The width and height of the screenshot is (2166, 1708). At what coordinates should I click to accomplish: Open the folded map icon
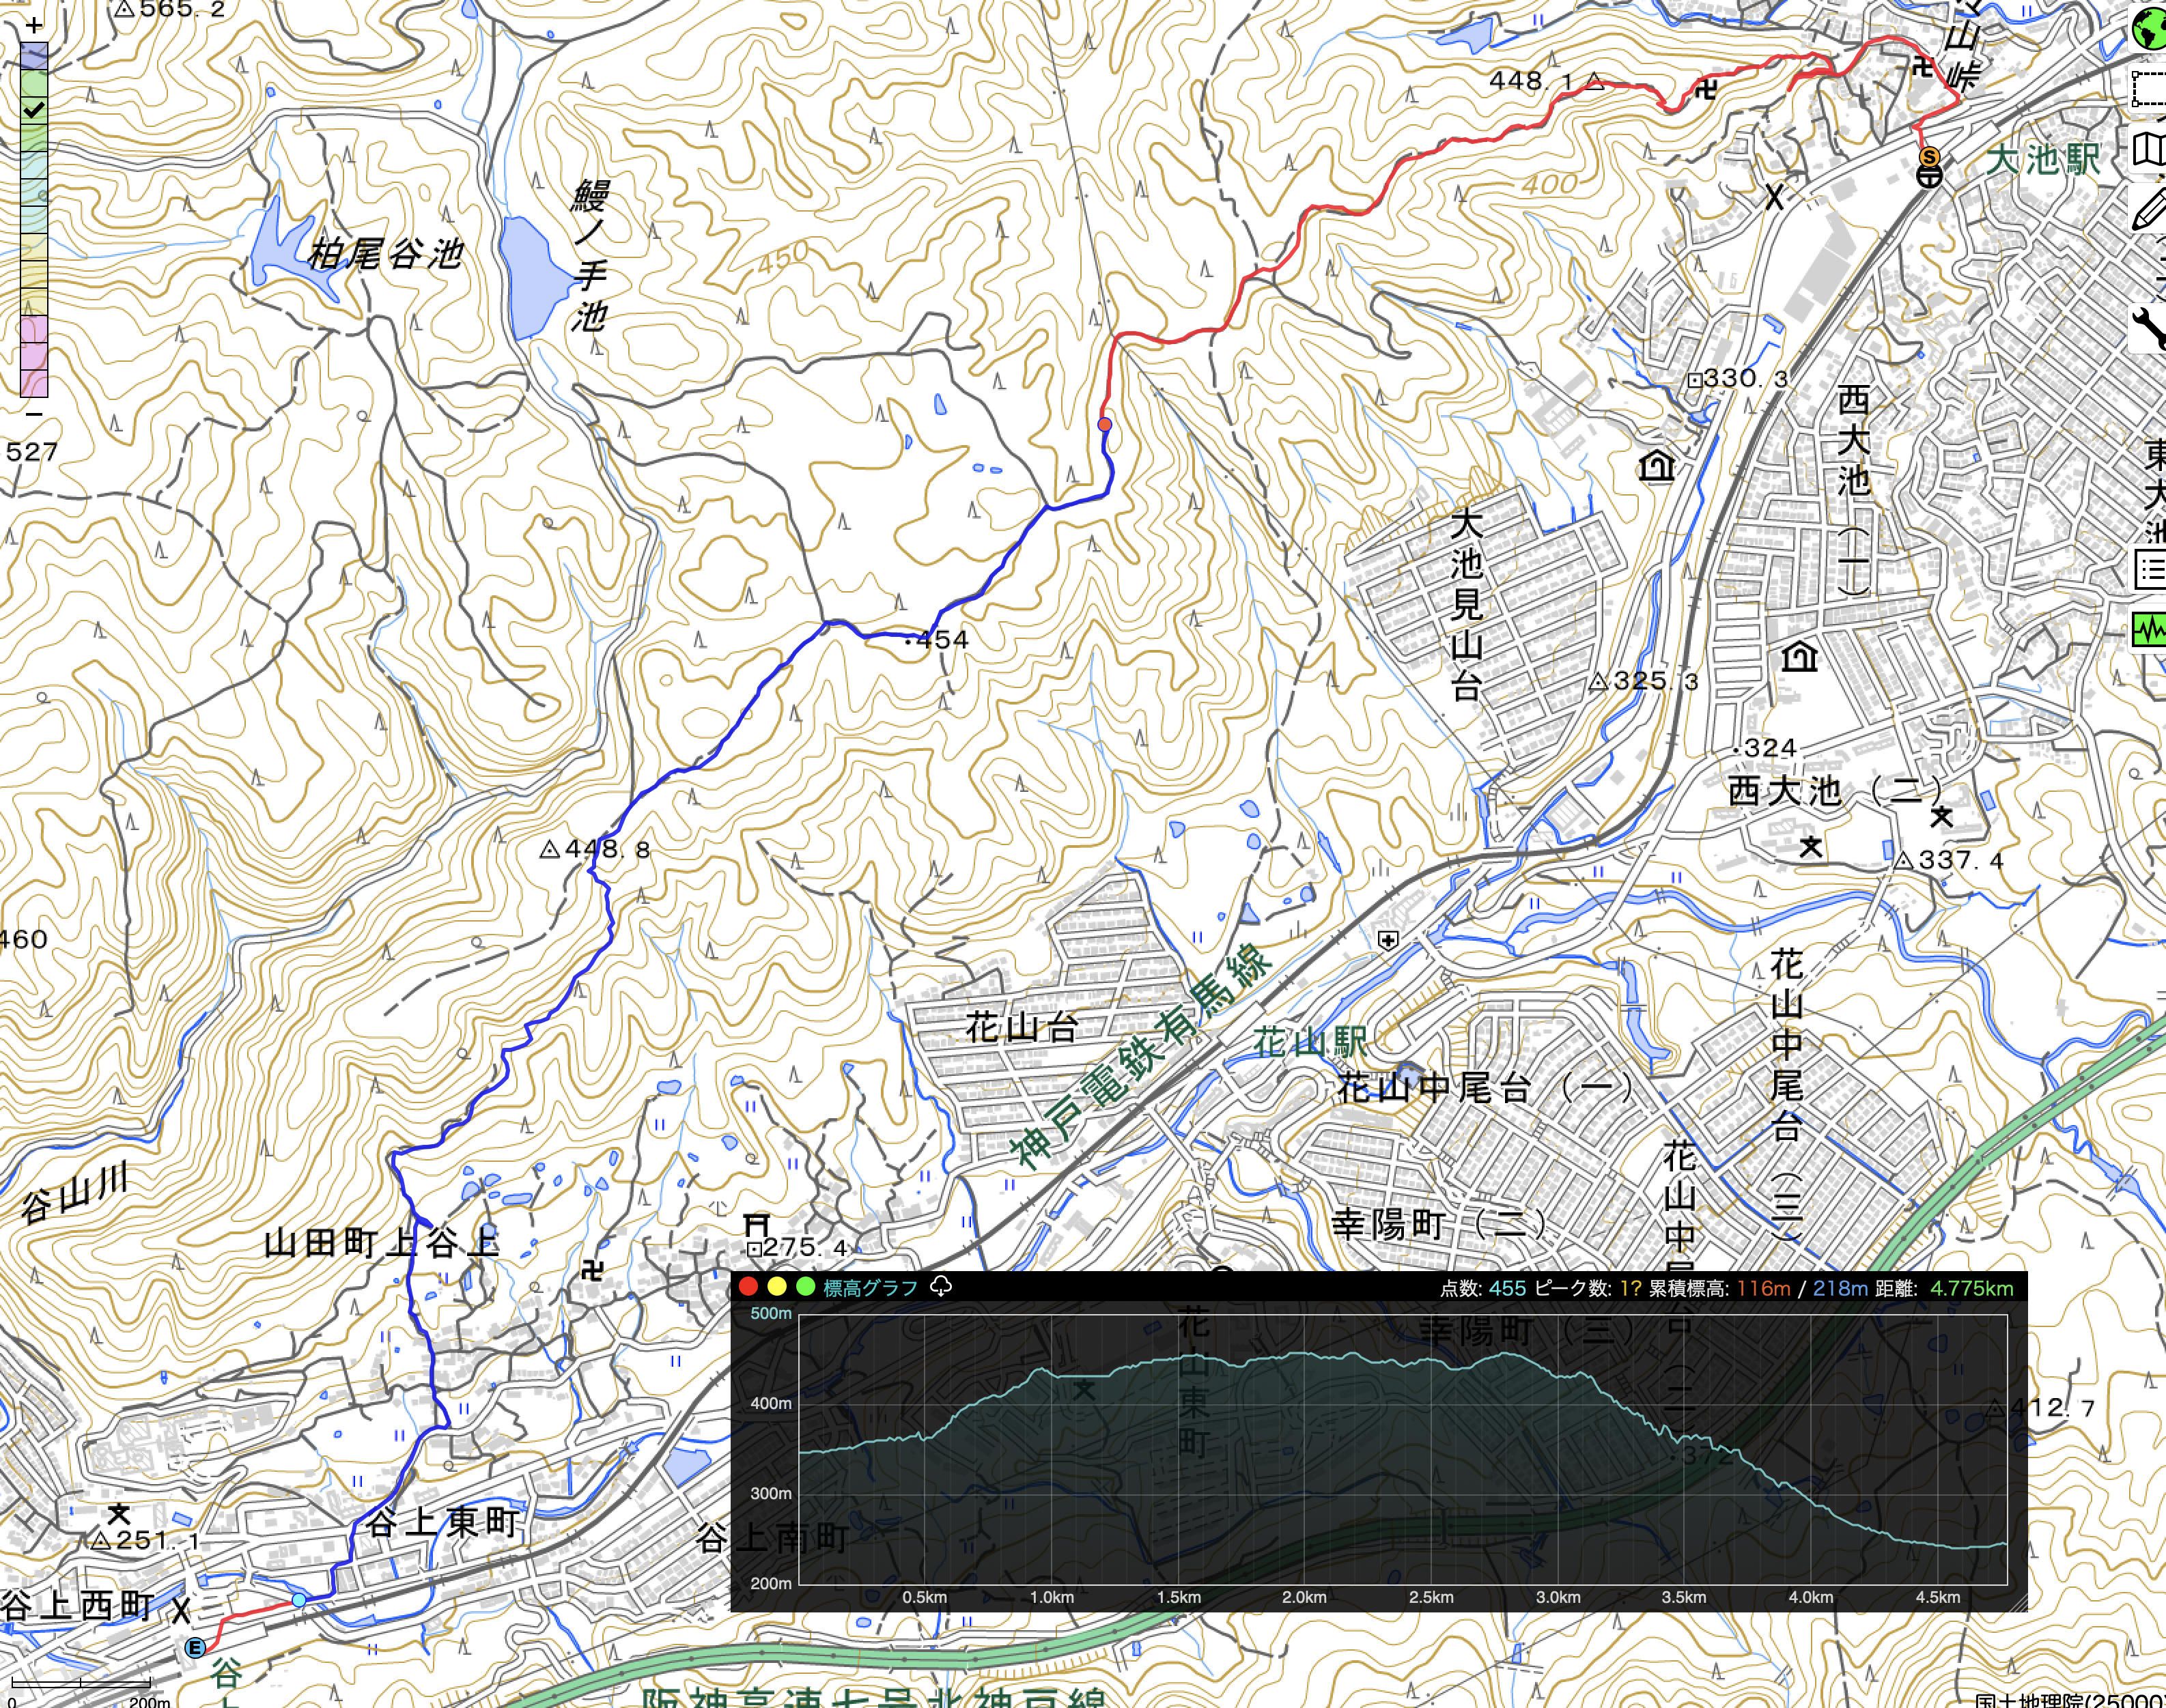(x=2149, y=150)
